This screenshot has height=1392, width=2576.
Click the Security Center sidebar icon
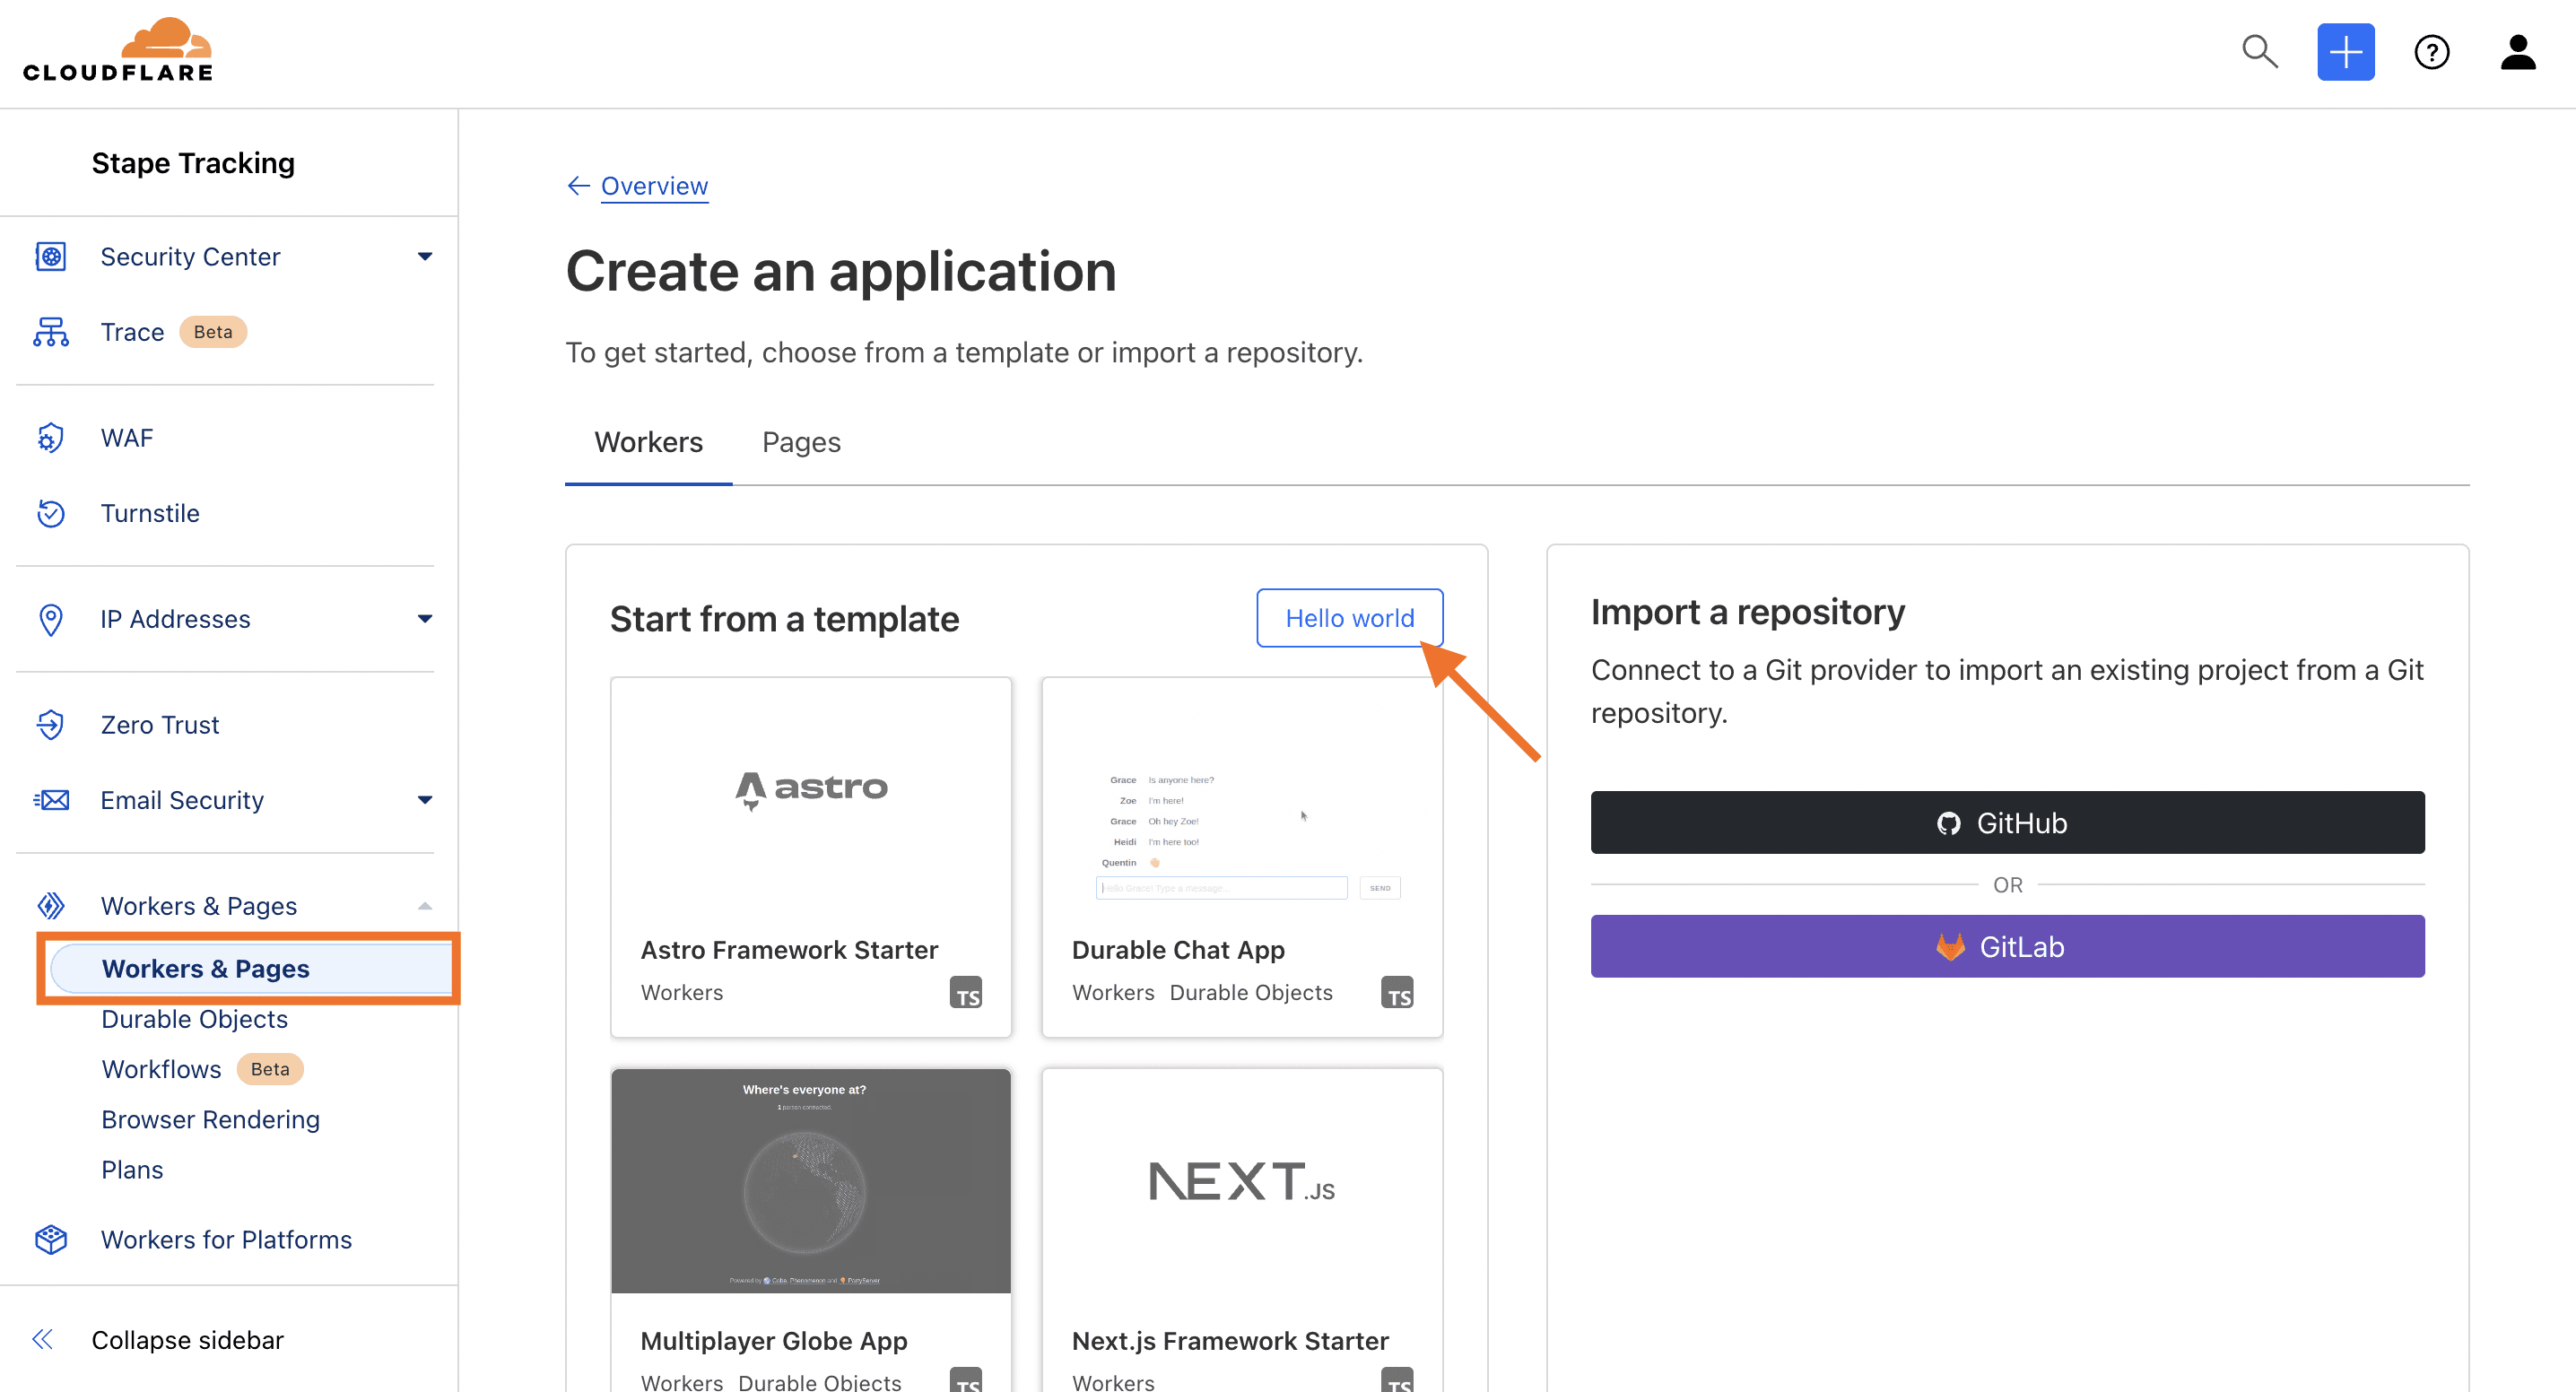[51, 256]
